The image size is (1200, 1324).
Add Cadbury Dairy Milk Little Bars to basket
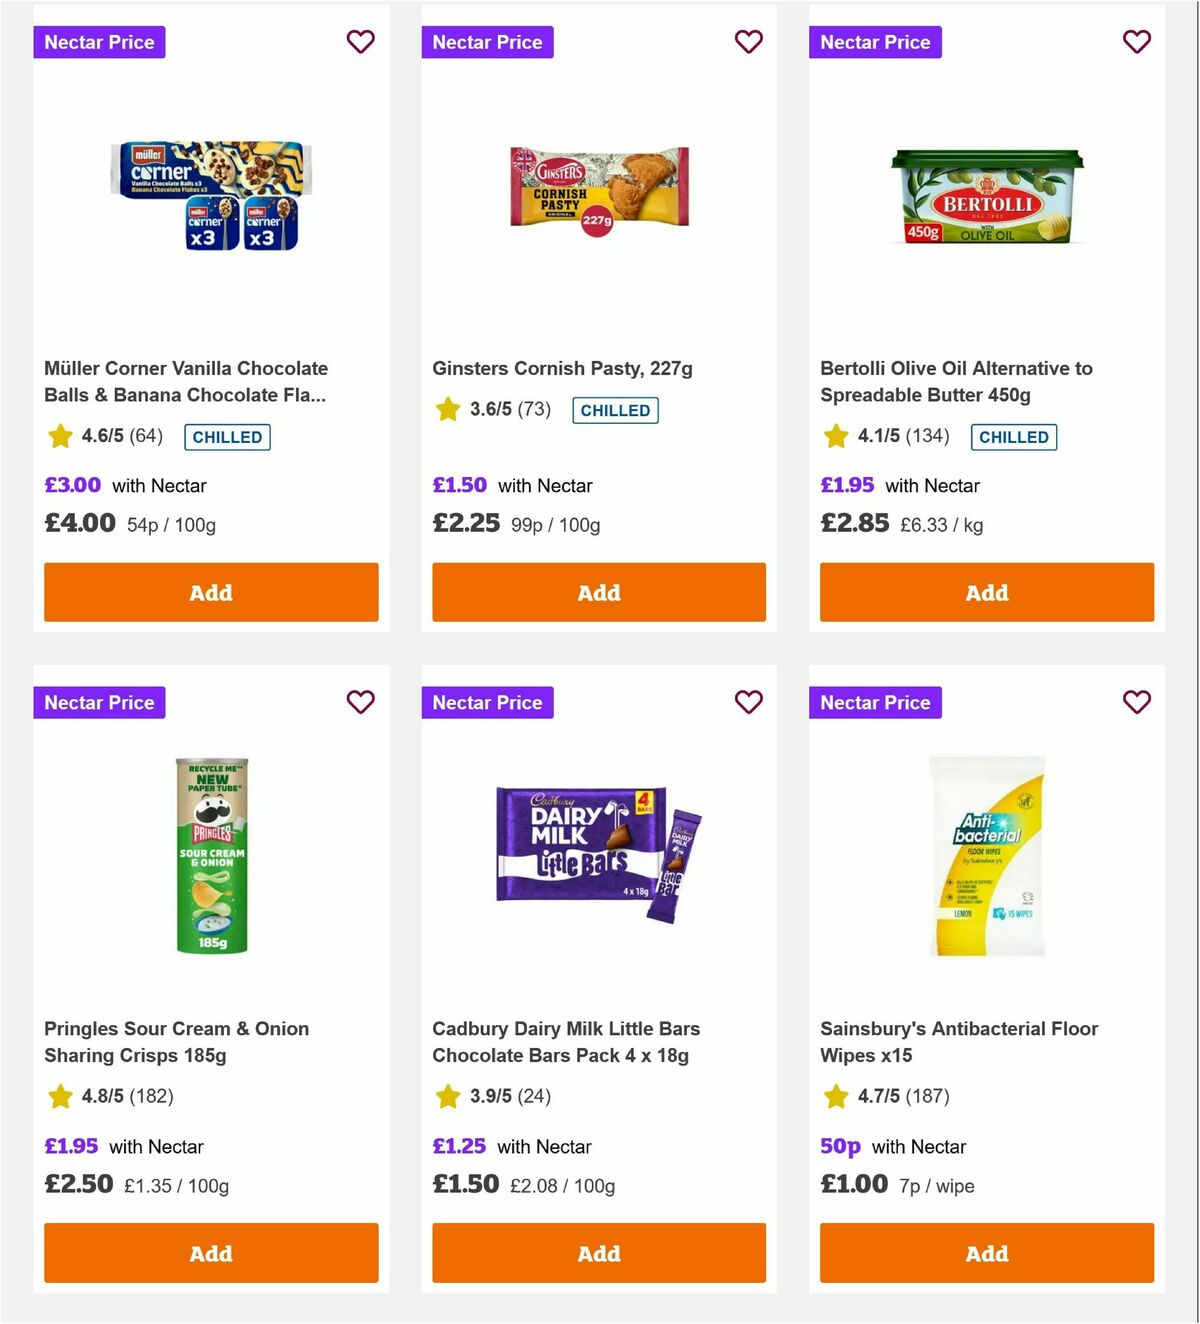(x=598, y=1253)
